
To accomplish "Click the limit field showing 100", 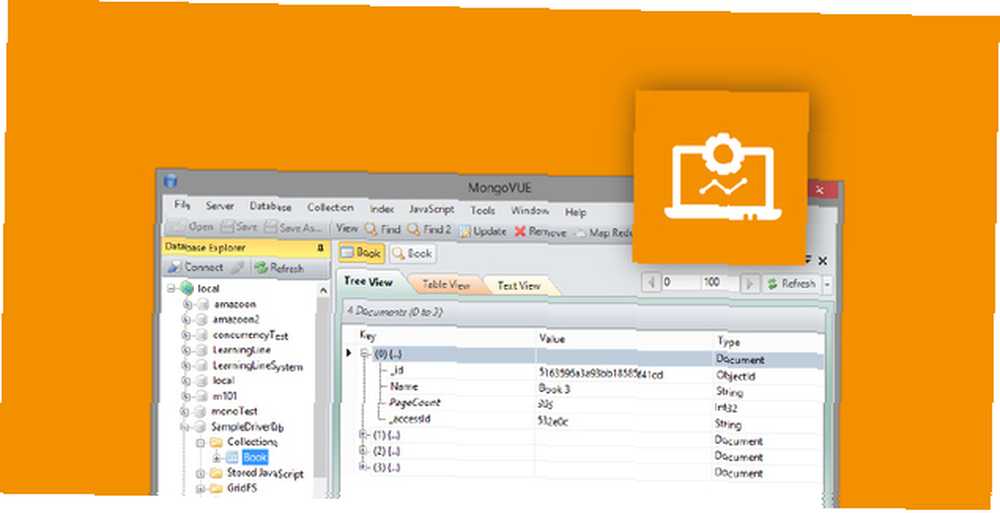I will point(721,283).
